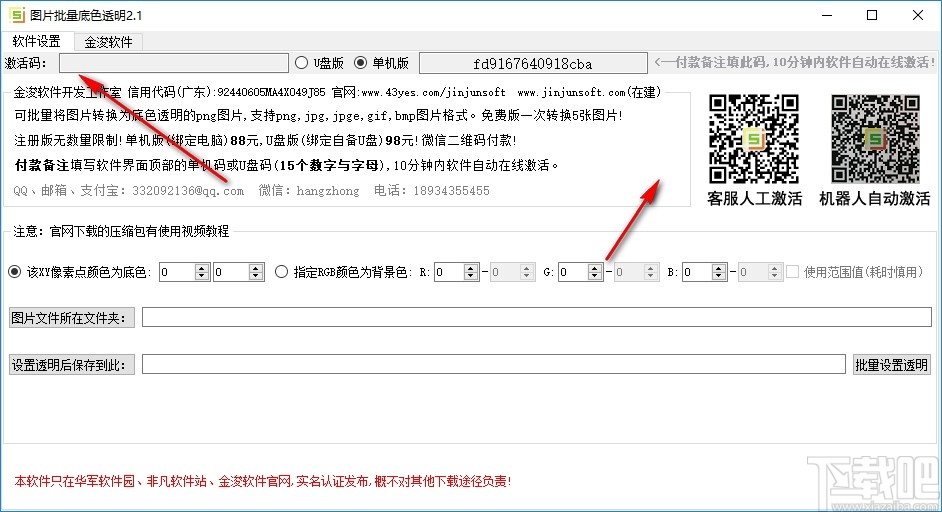Increase B value with up arrow

tap(719, 268)
